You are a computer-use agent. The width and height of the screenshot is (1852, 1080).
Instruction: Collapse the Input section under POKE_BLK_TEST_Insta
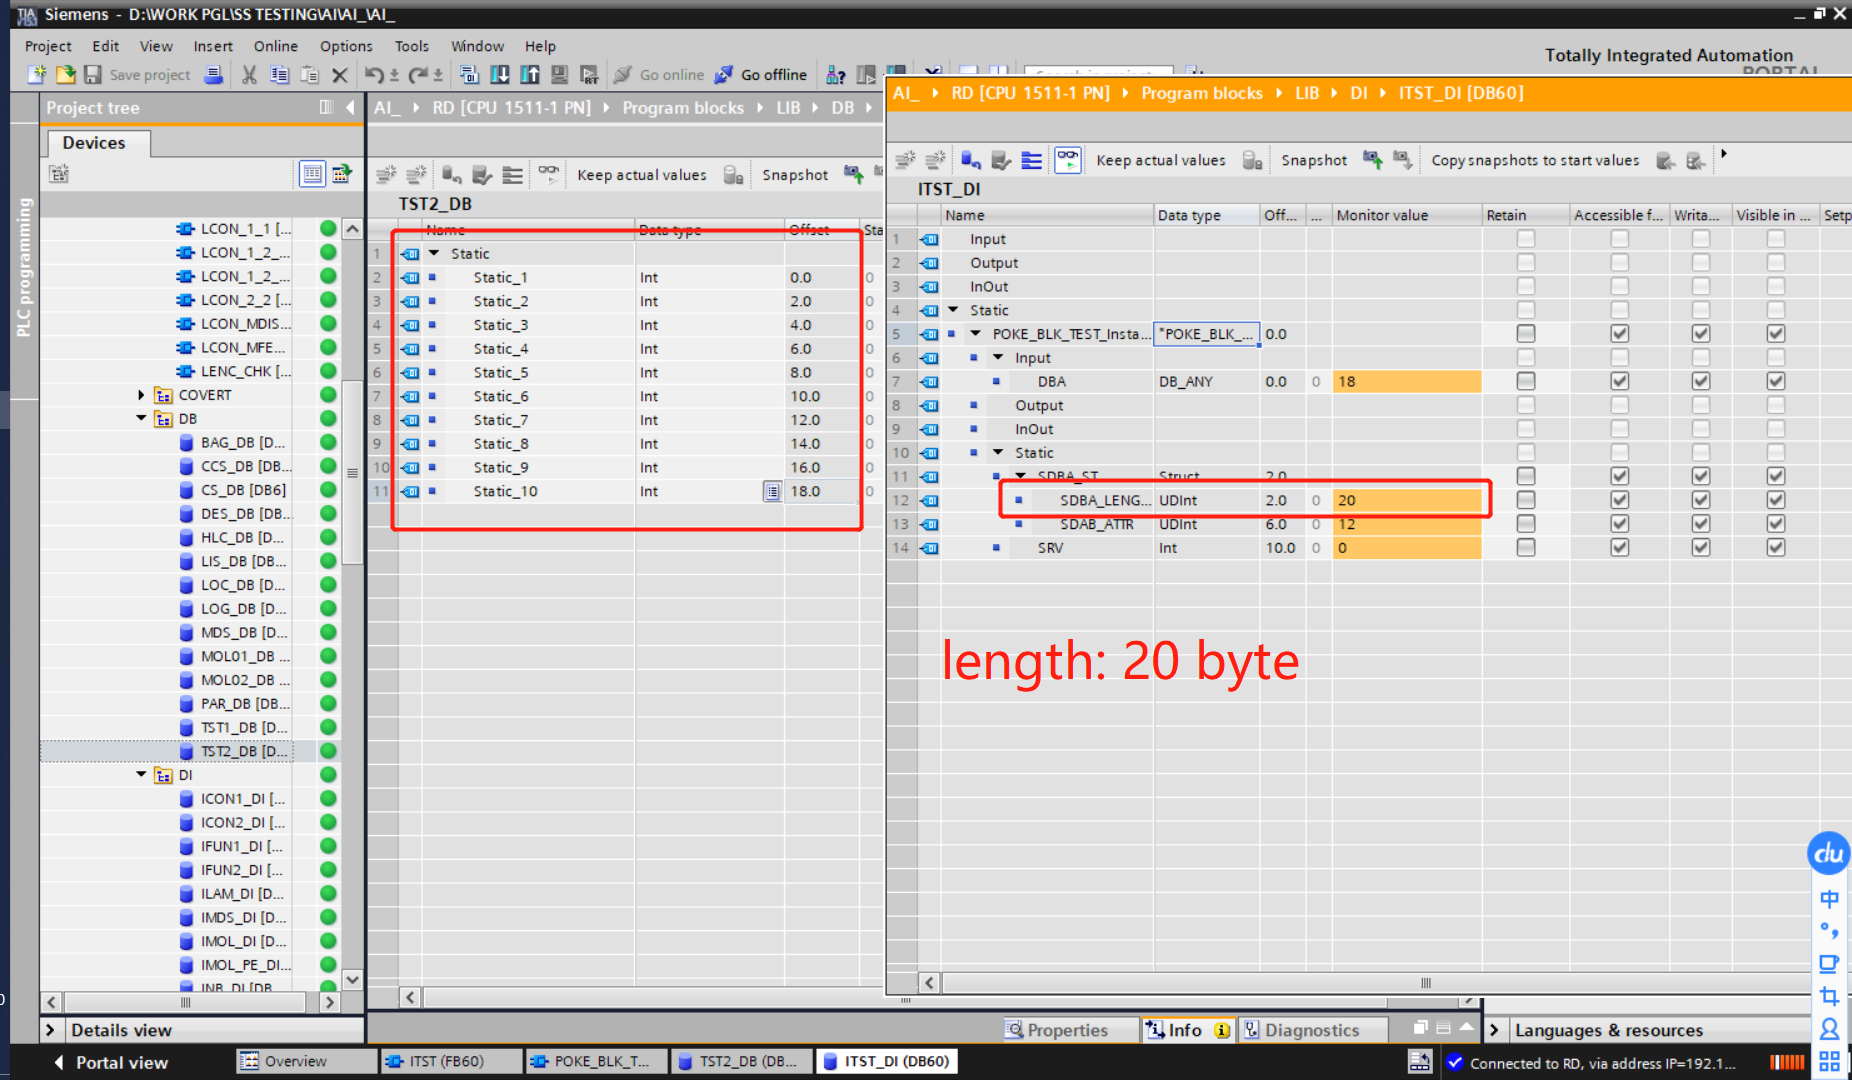998,358
